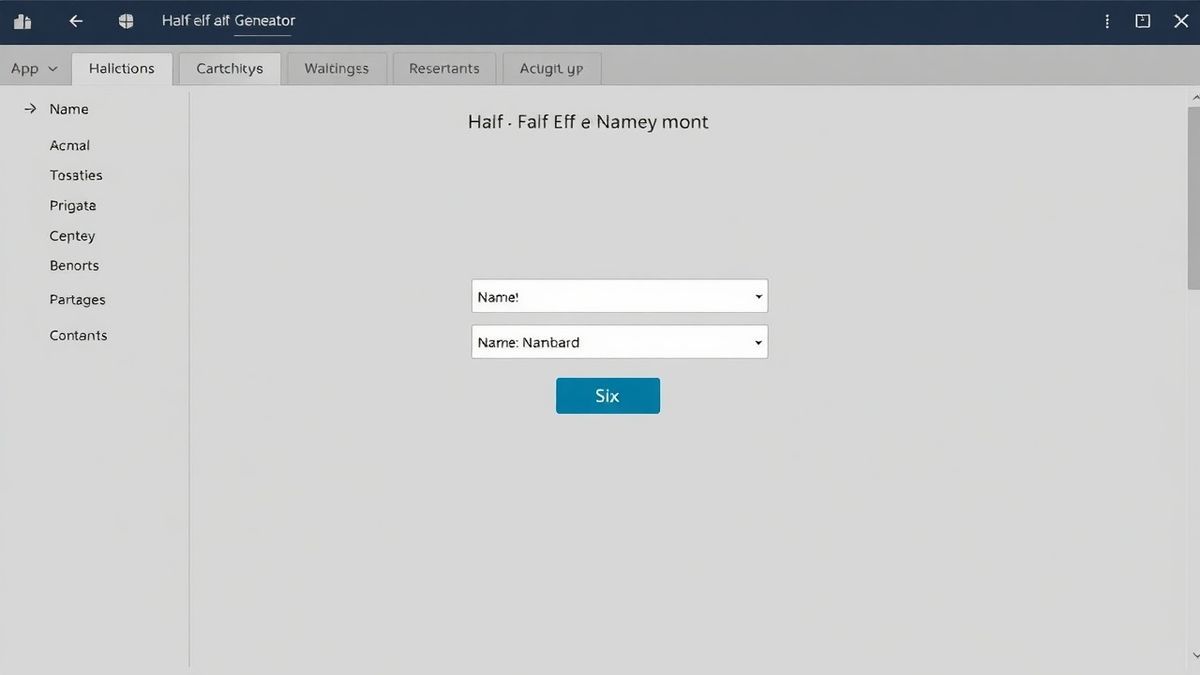1200x675 pixels.
Task: Expand the App dropdown menu
Action: (34, 69)
